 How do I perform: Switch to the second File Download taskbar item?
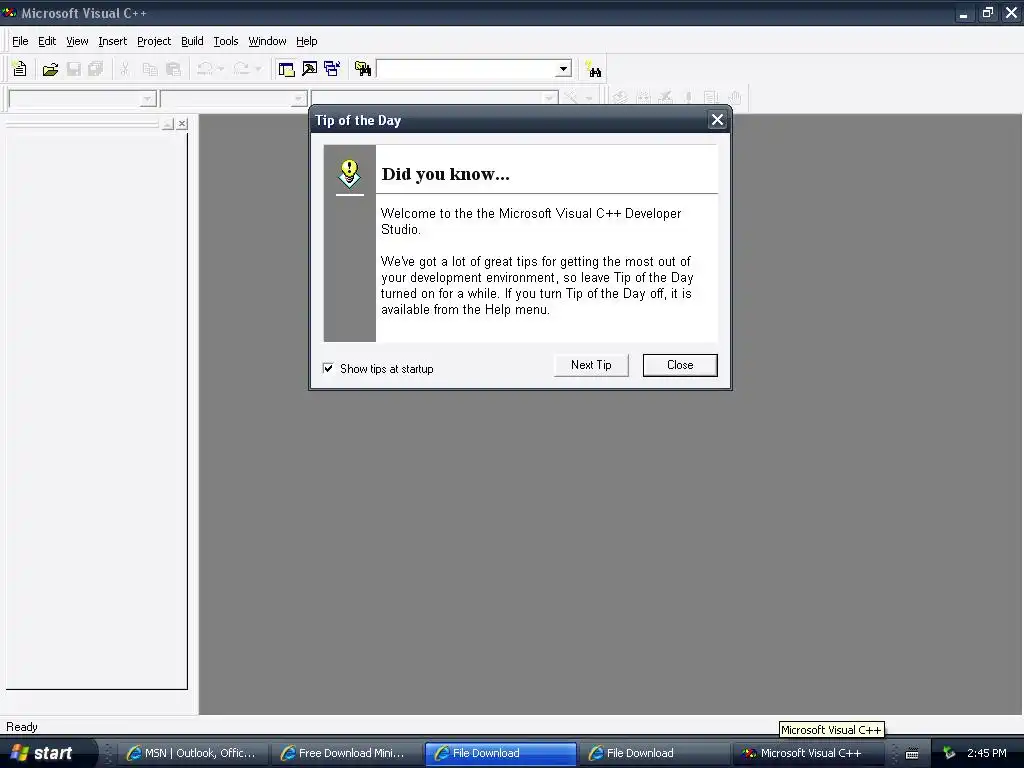655,753
